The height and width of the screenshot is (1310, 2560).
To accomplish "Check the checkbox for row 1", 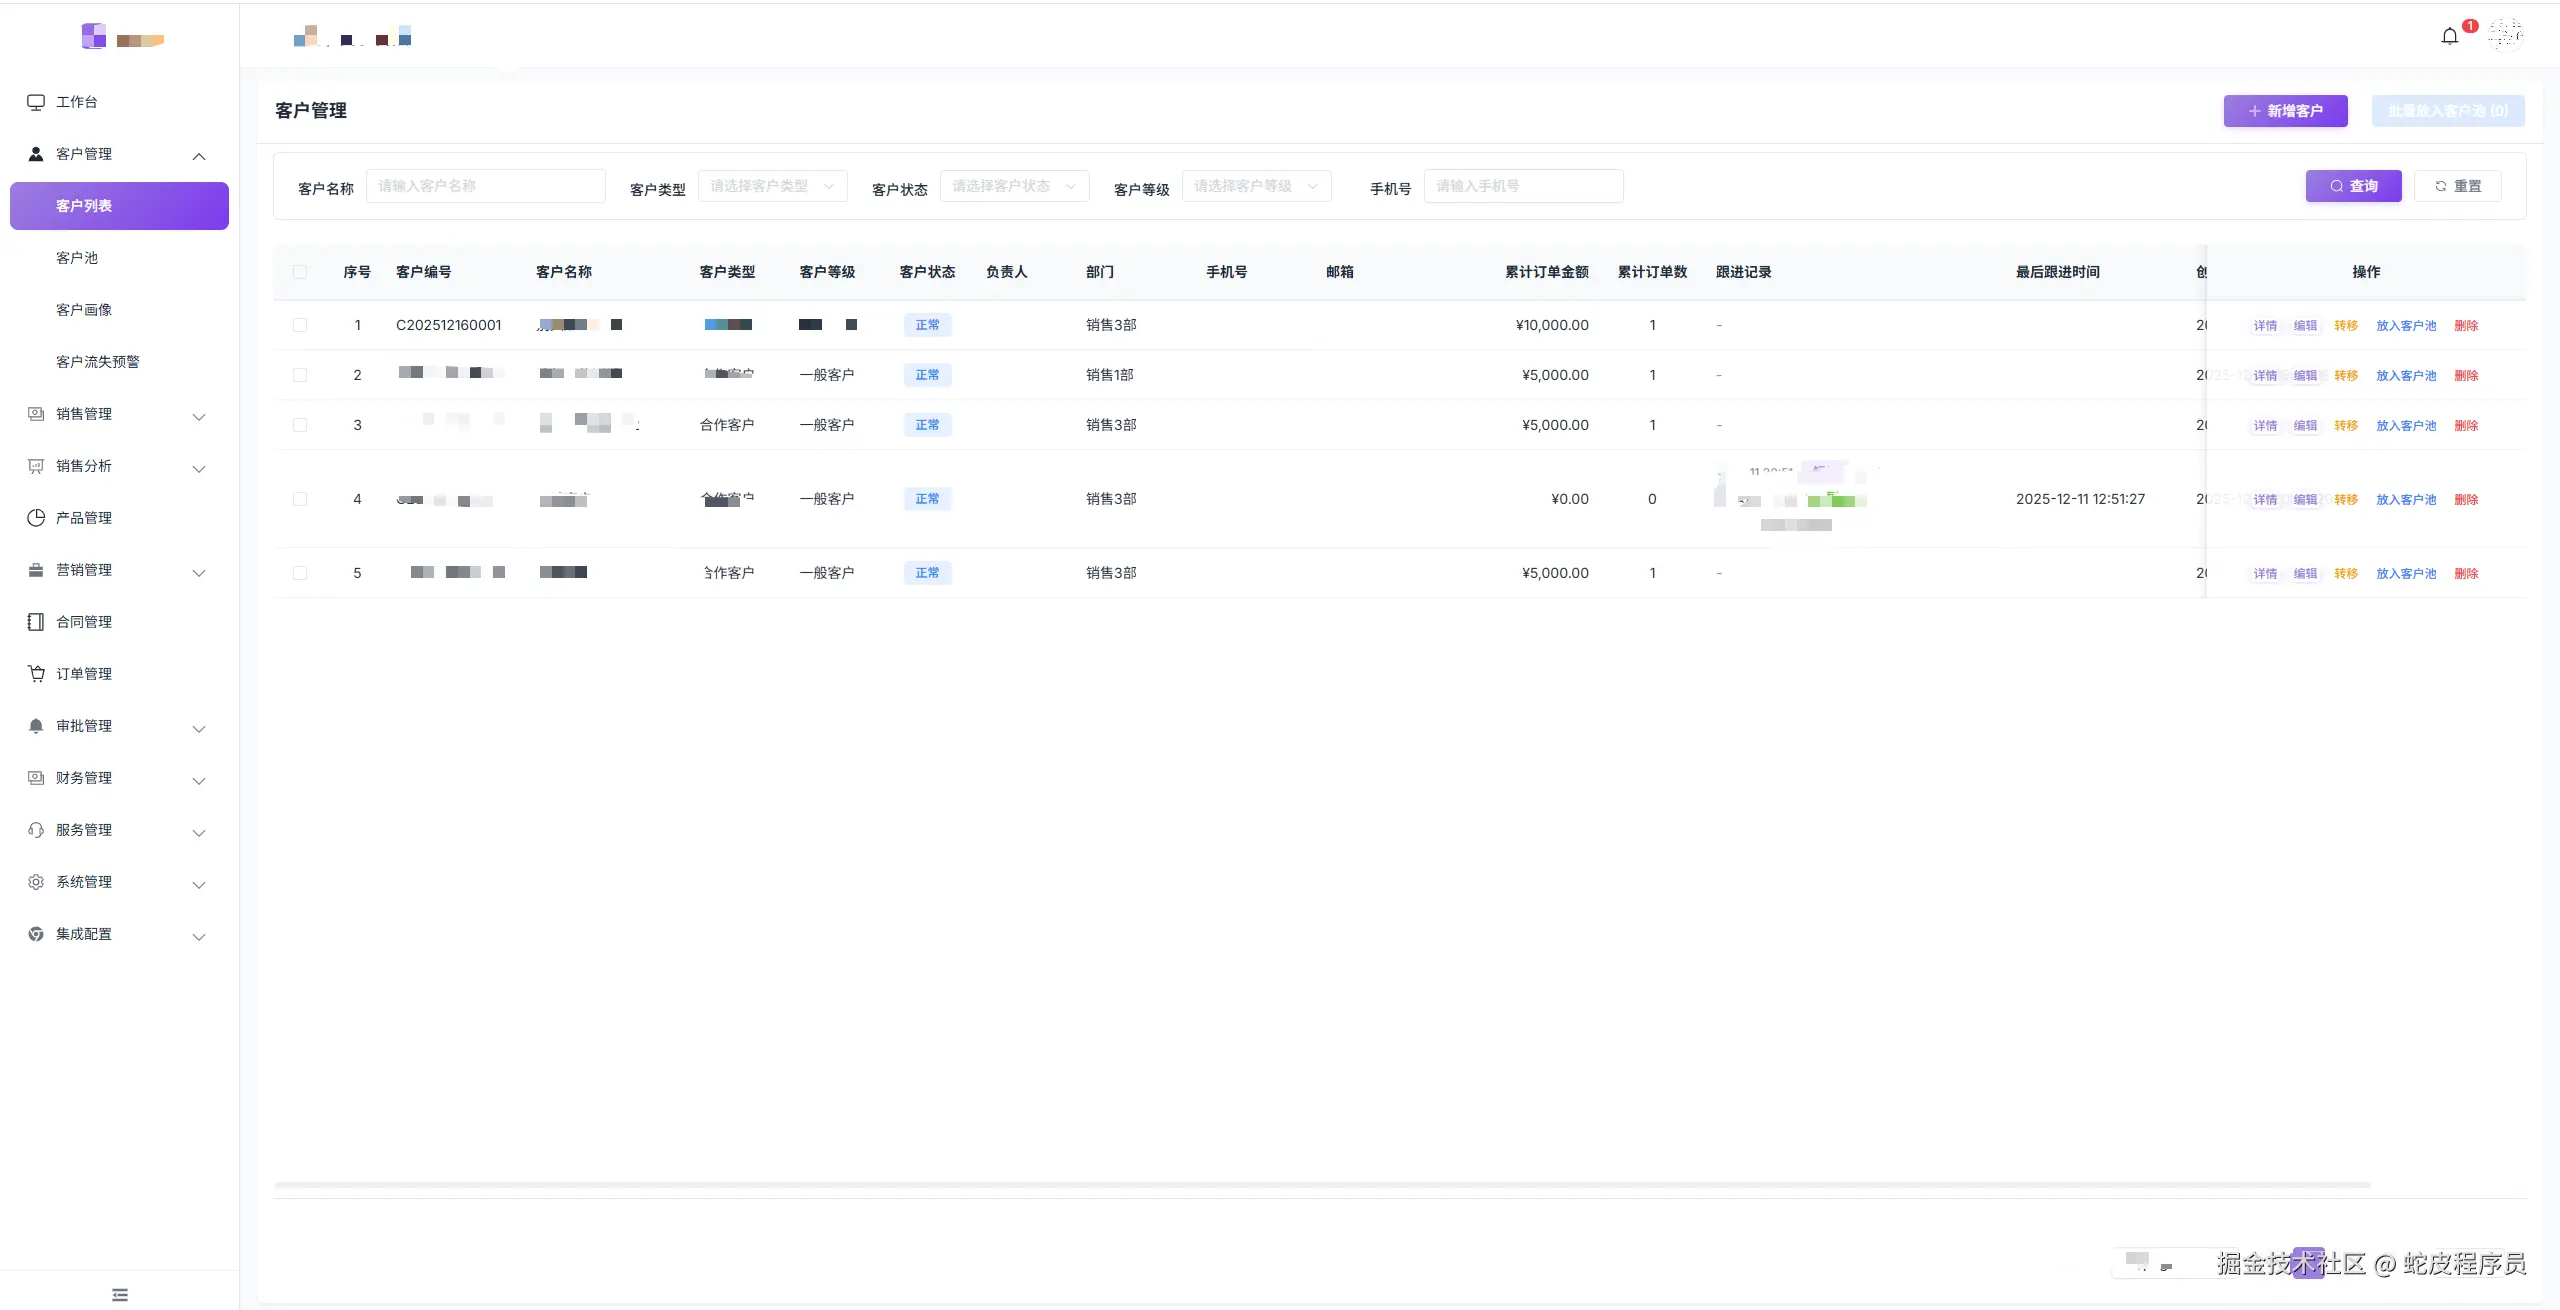I will 300,325.
